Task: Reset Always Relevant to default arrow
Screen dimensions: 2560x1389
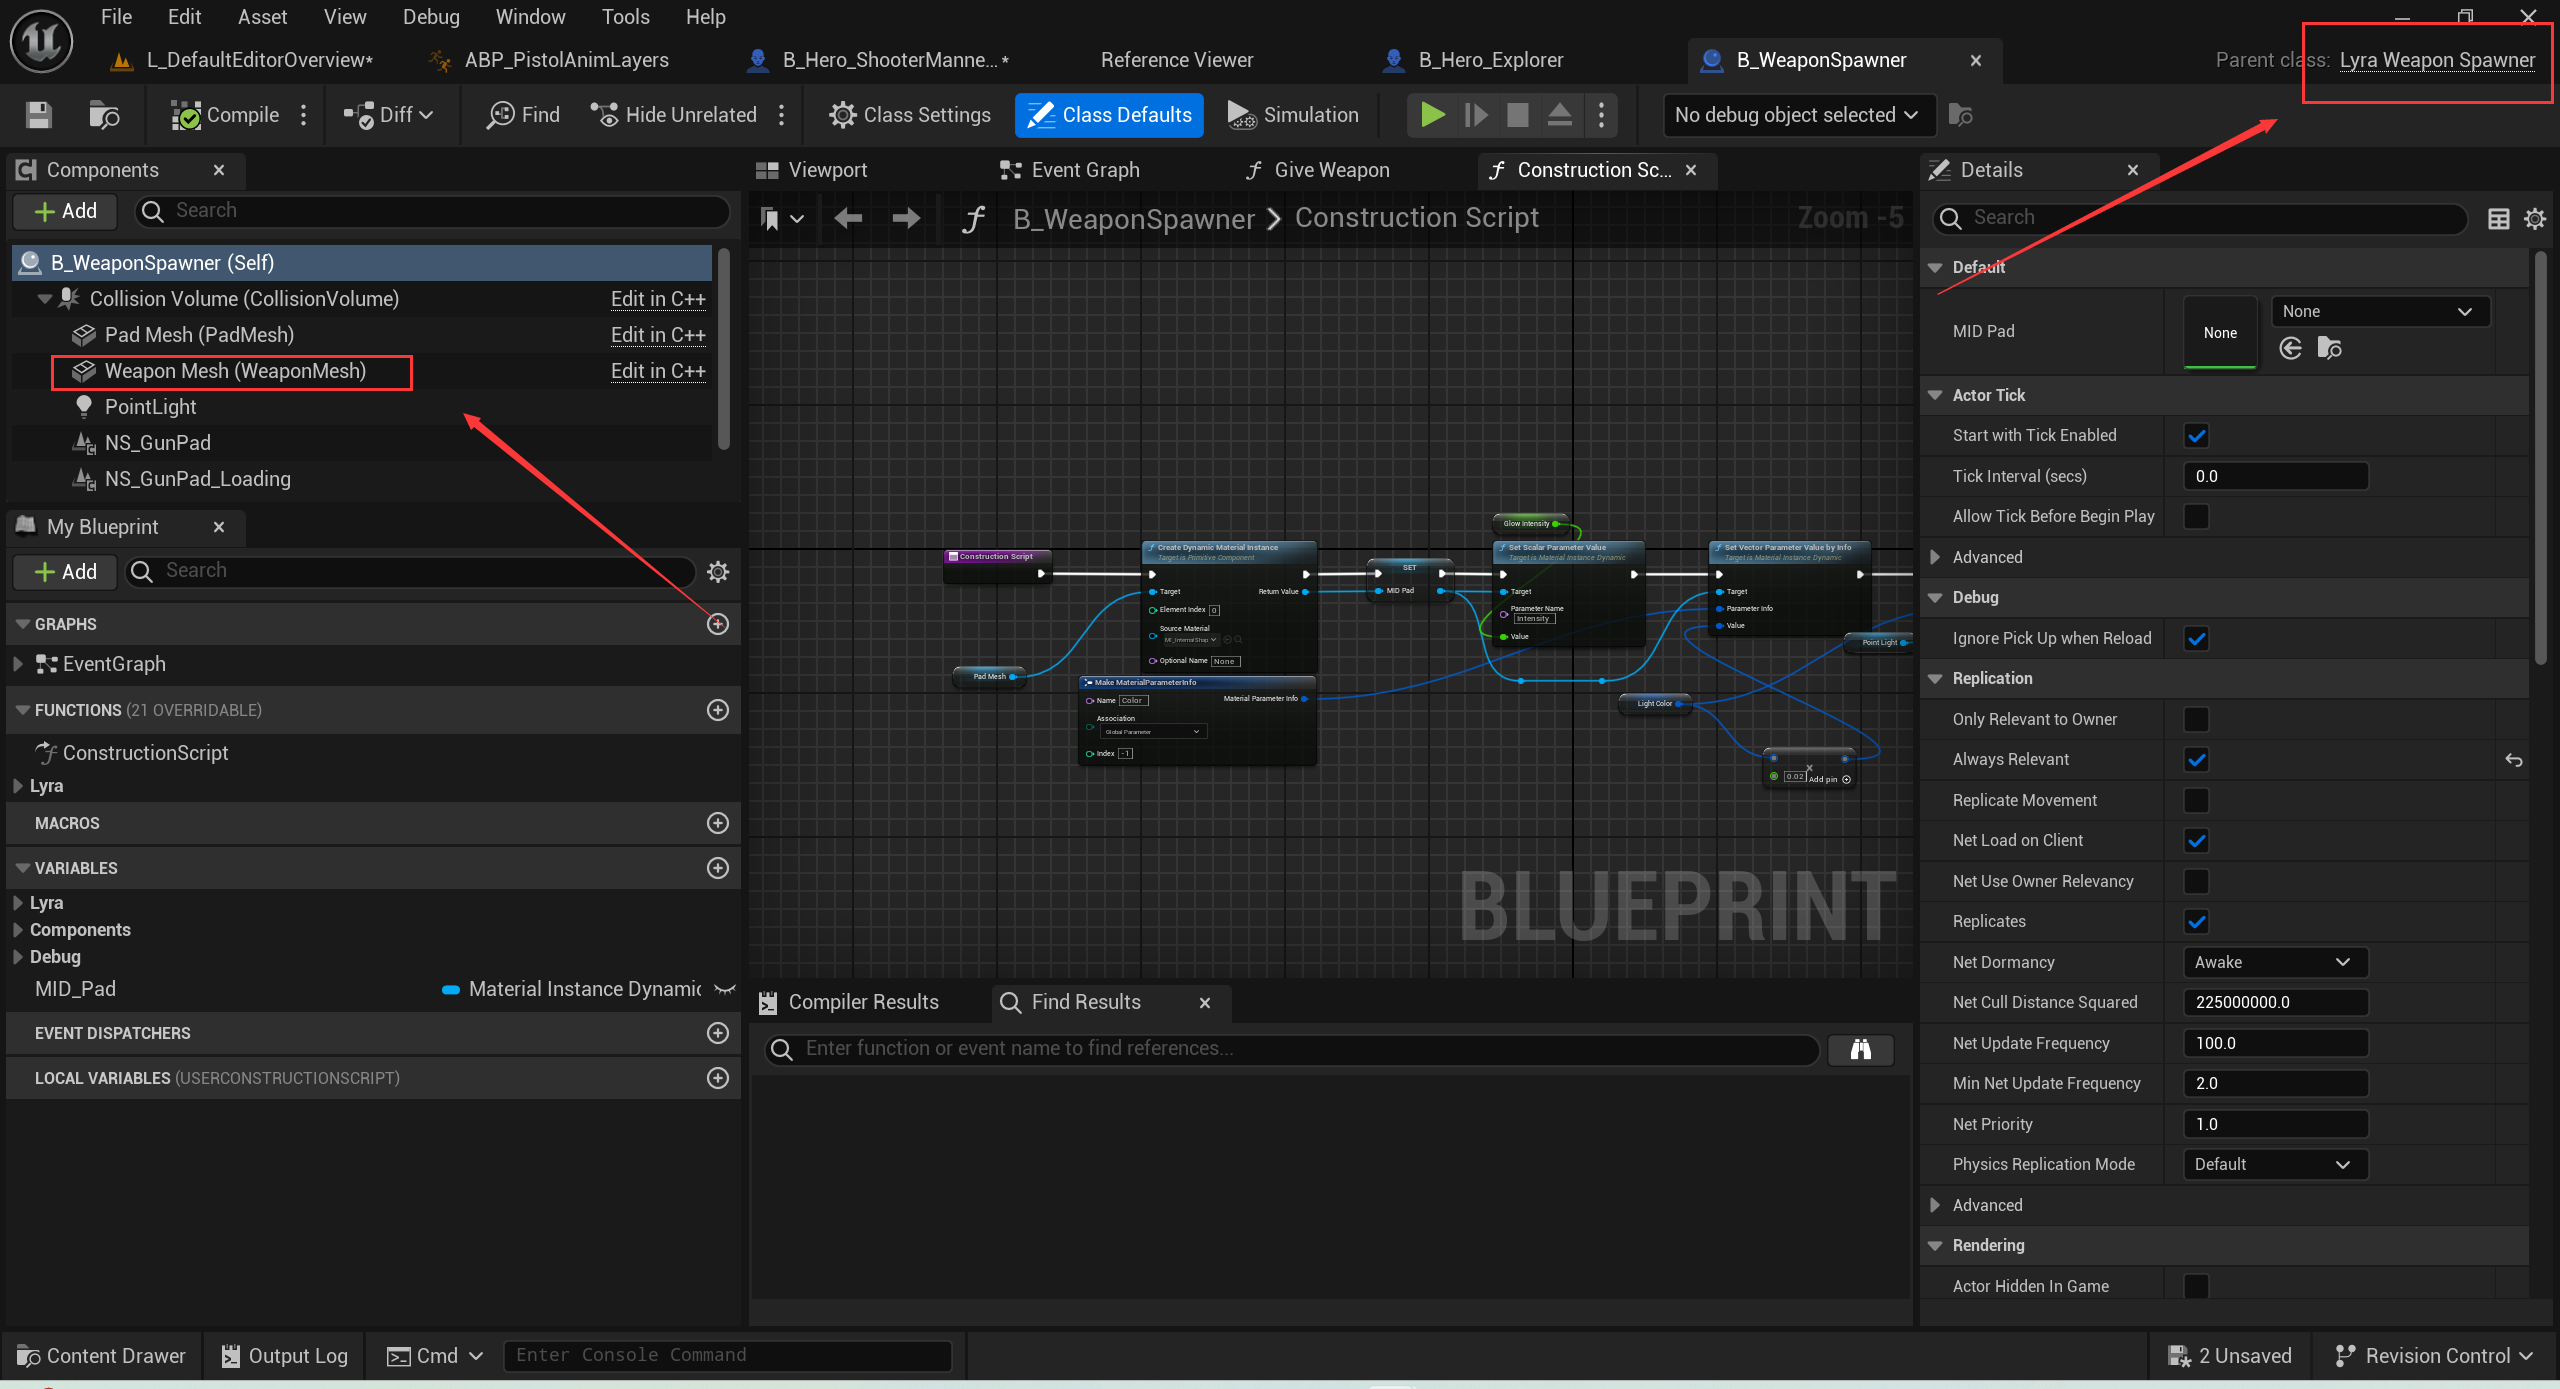Action: (2514, 760)
